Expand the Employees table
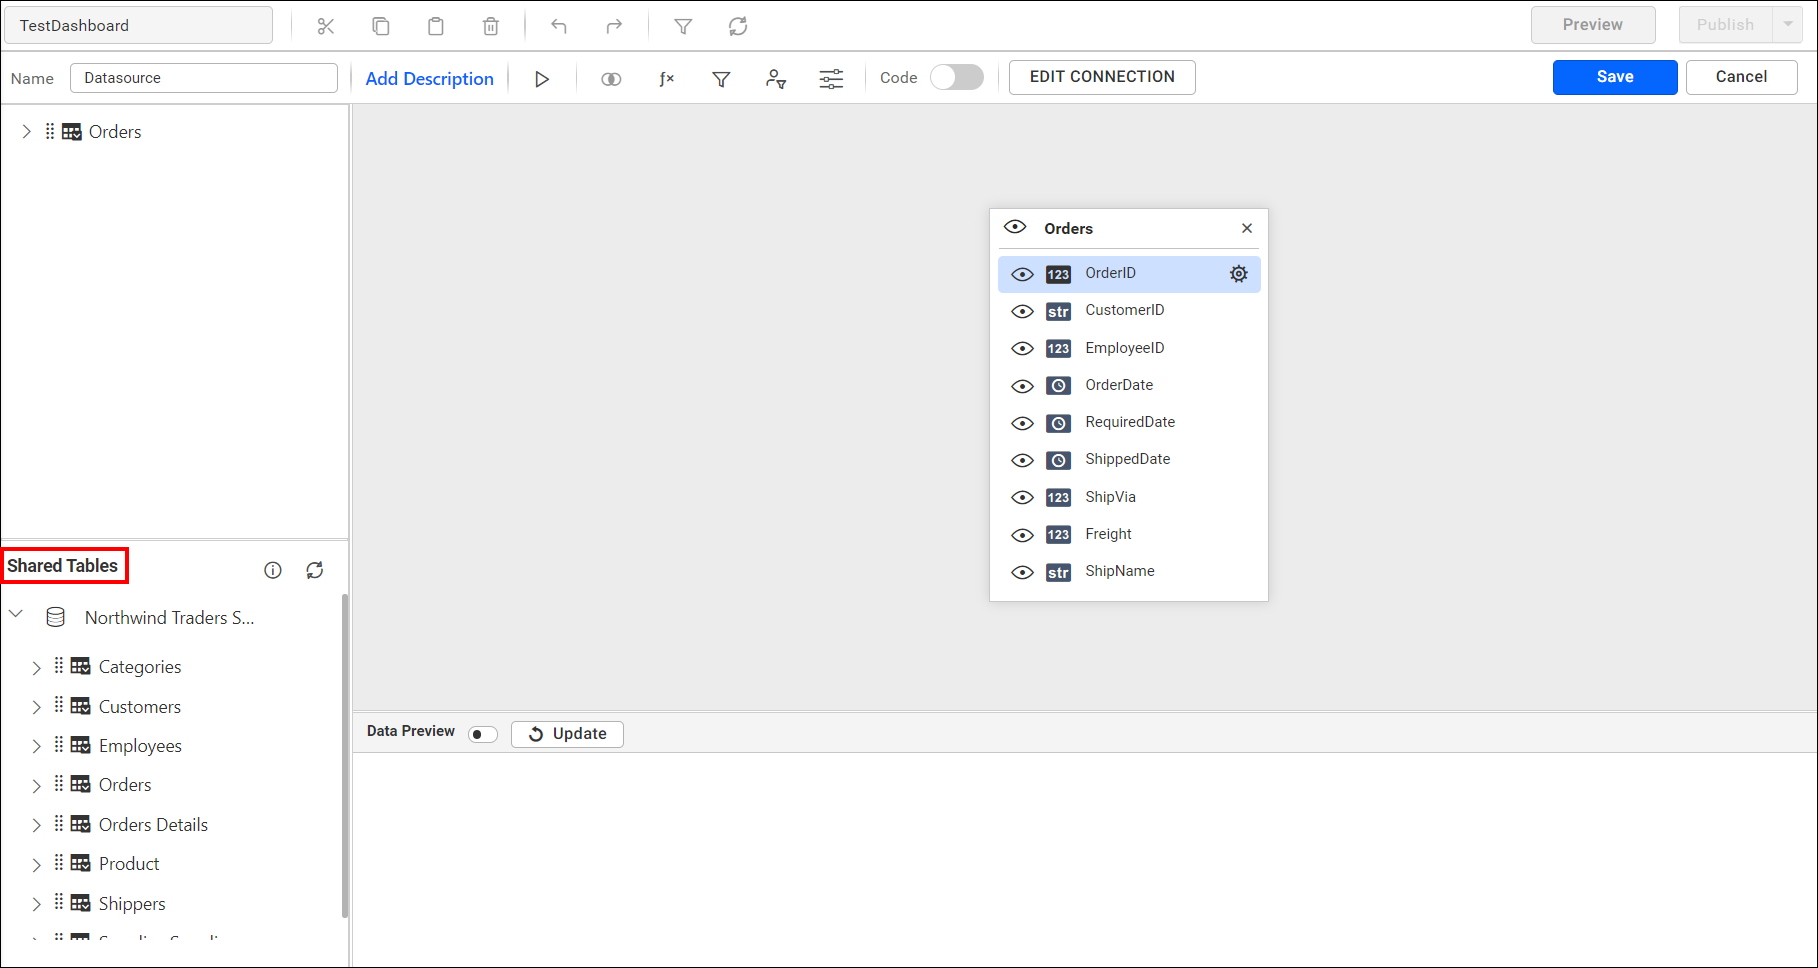Screen dimensions: 1818x968 (x=37, y=746)
